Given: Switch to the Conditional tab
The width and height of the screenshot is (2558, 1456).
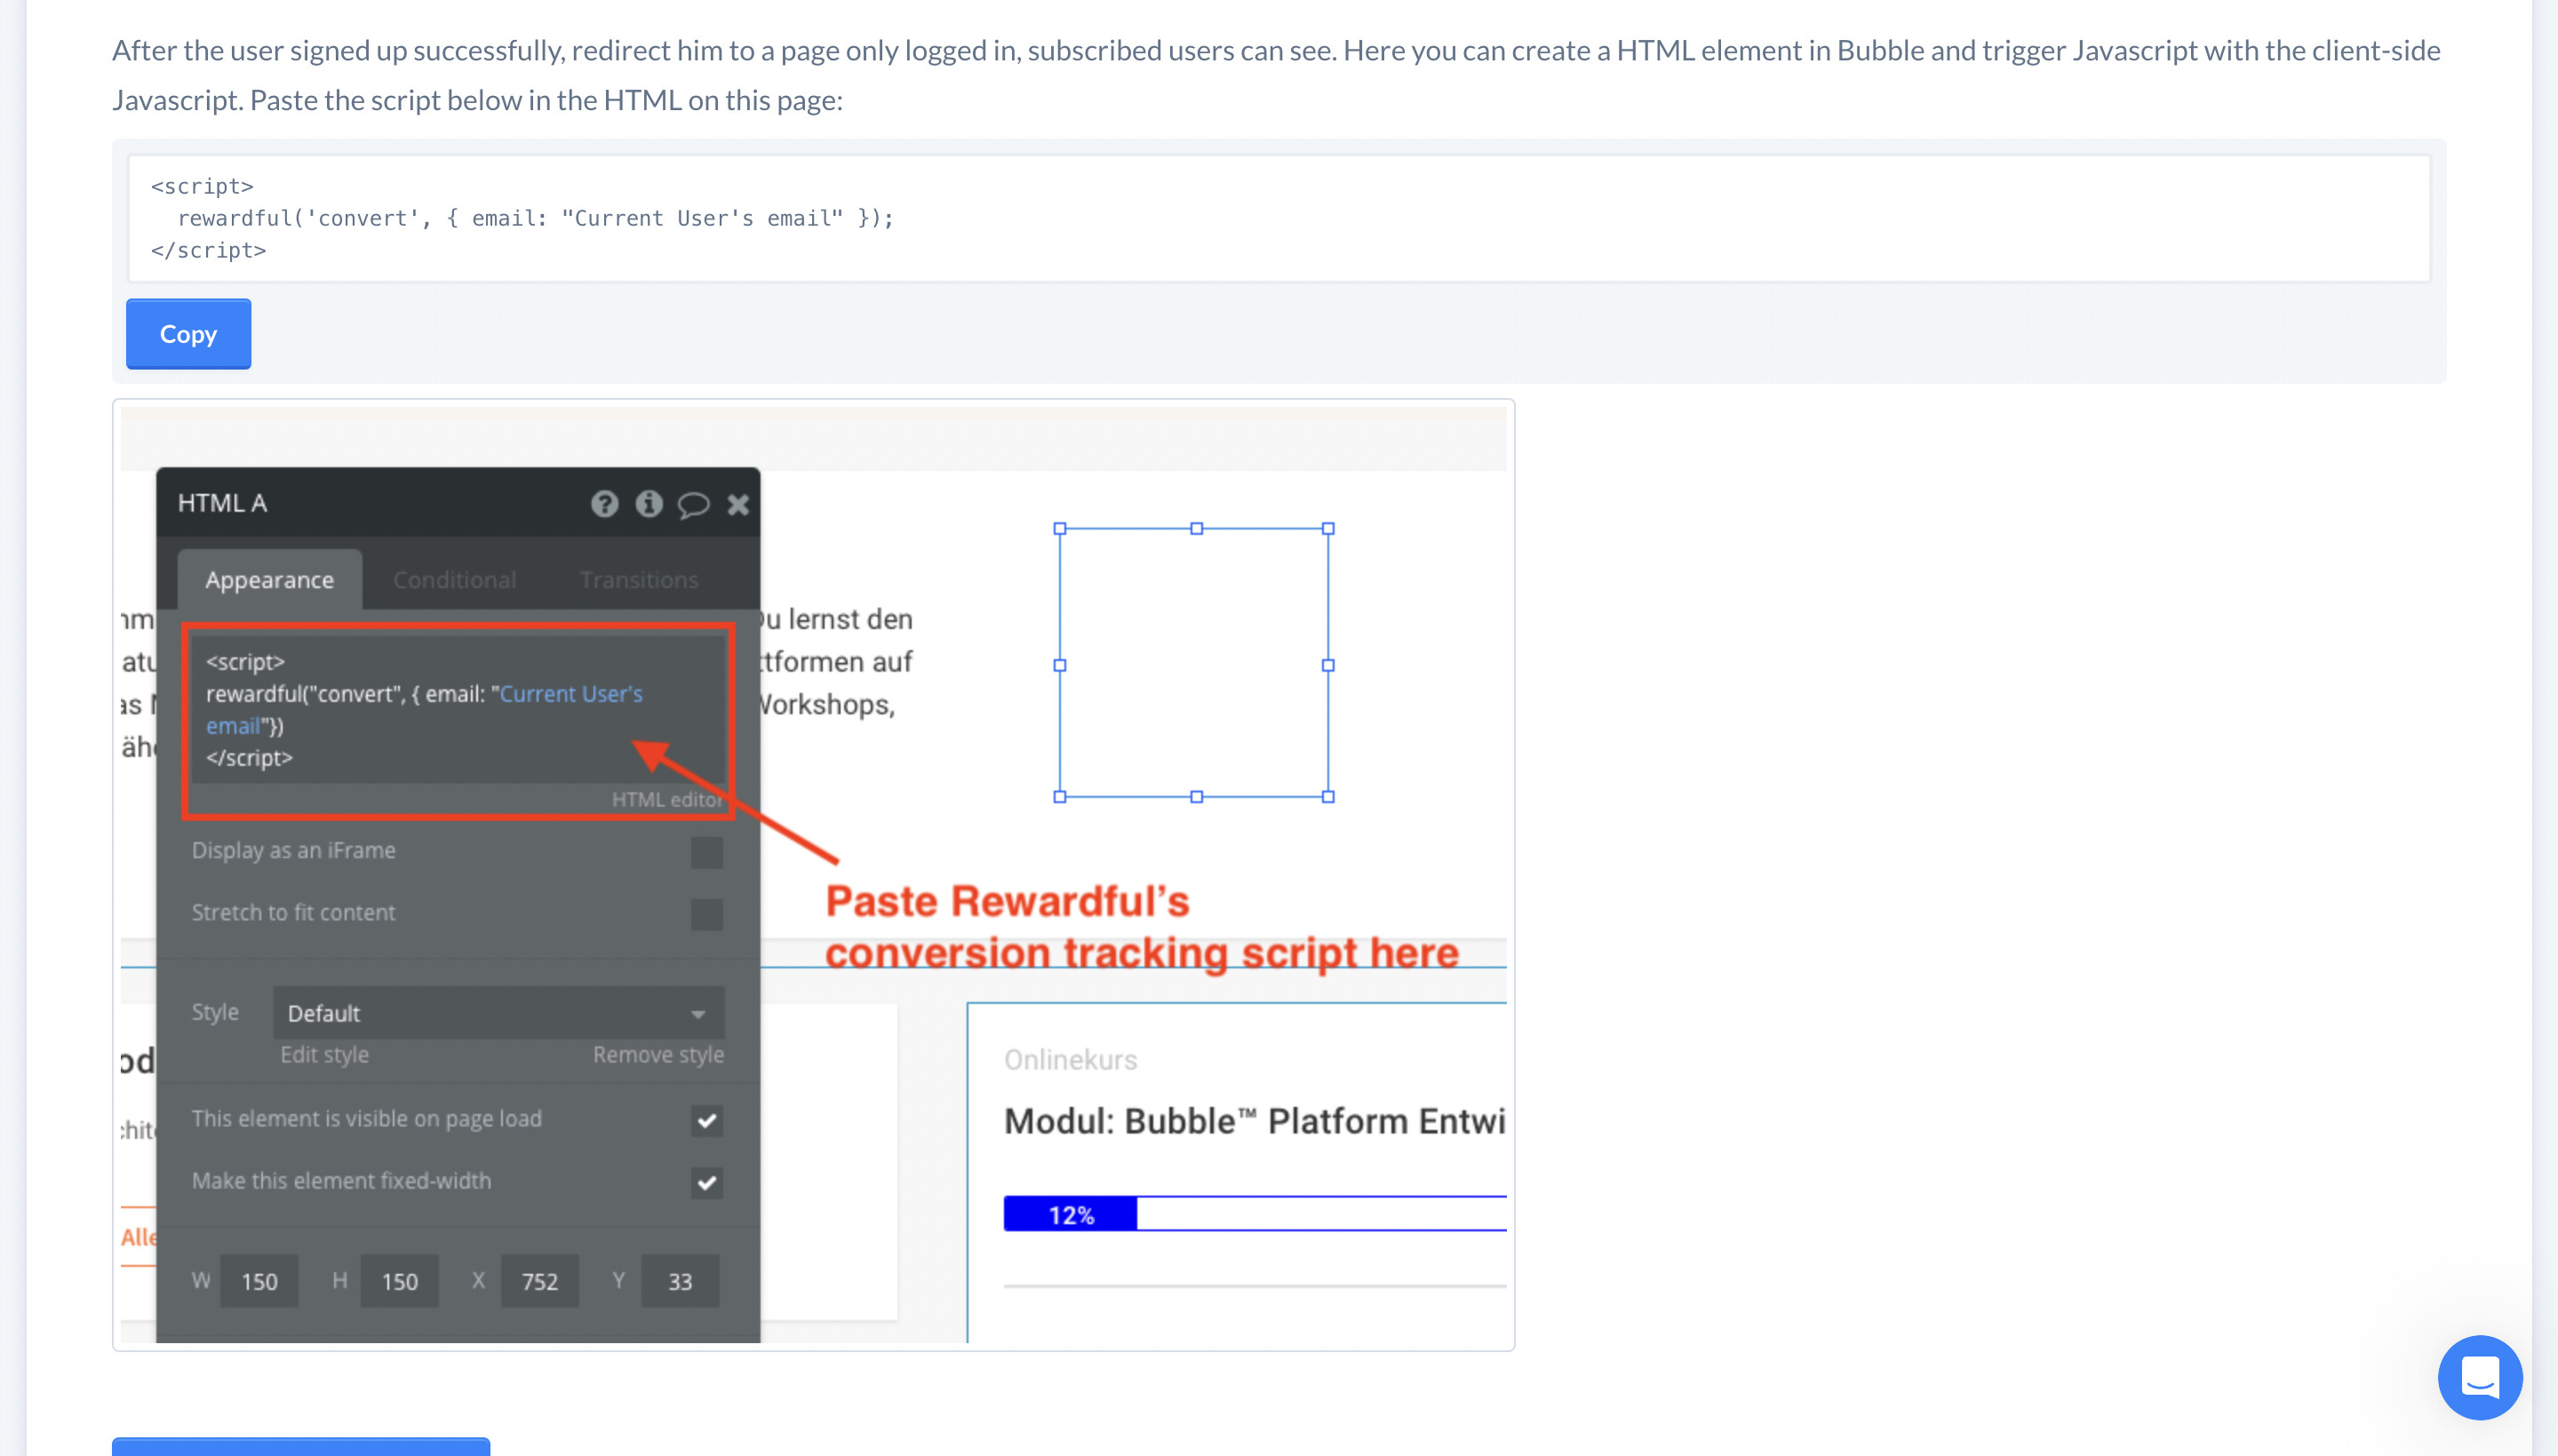Looking at the screenshot, I should coord(454,580).
